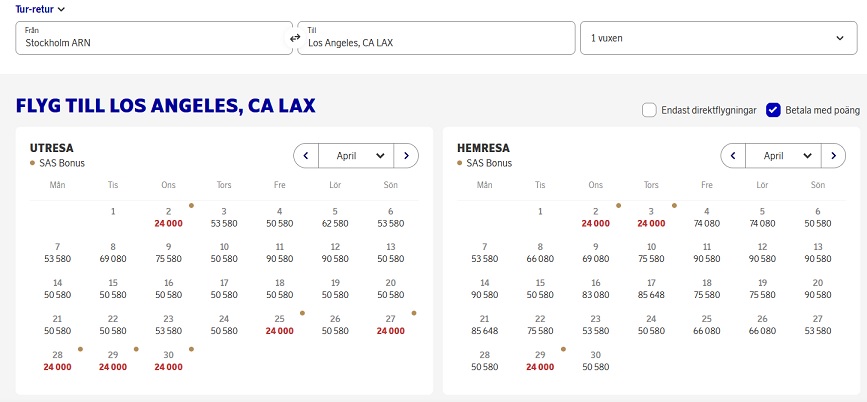Choose April 29 return date
The width and height of the screenshot is (867, 402).
540,361
